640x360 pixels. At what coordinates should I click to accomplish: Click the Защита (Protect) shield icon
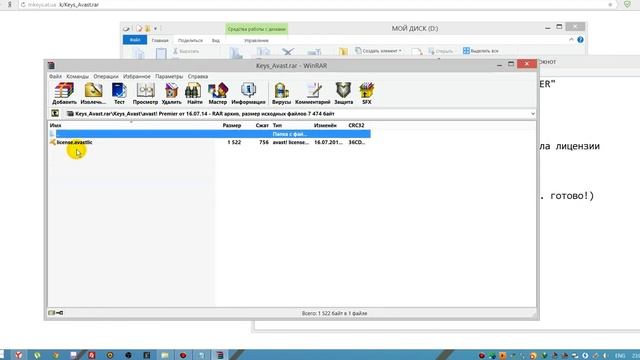pos(343,93)
